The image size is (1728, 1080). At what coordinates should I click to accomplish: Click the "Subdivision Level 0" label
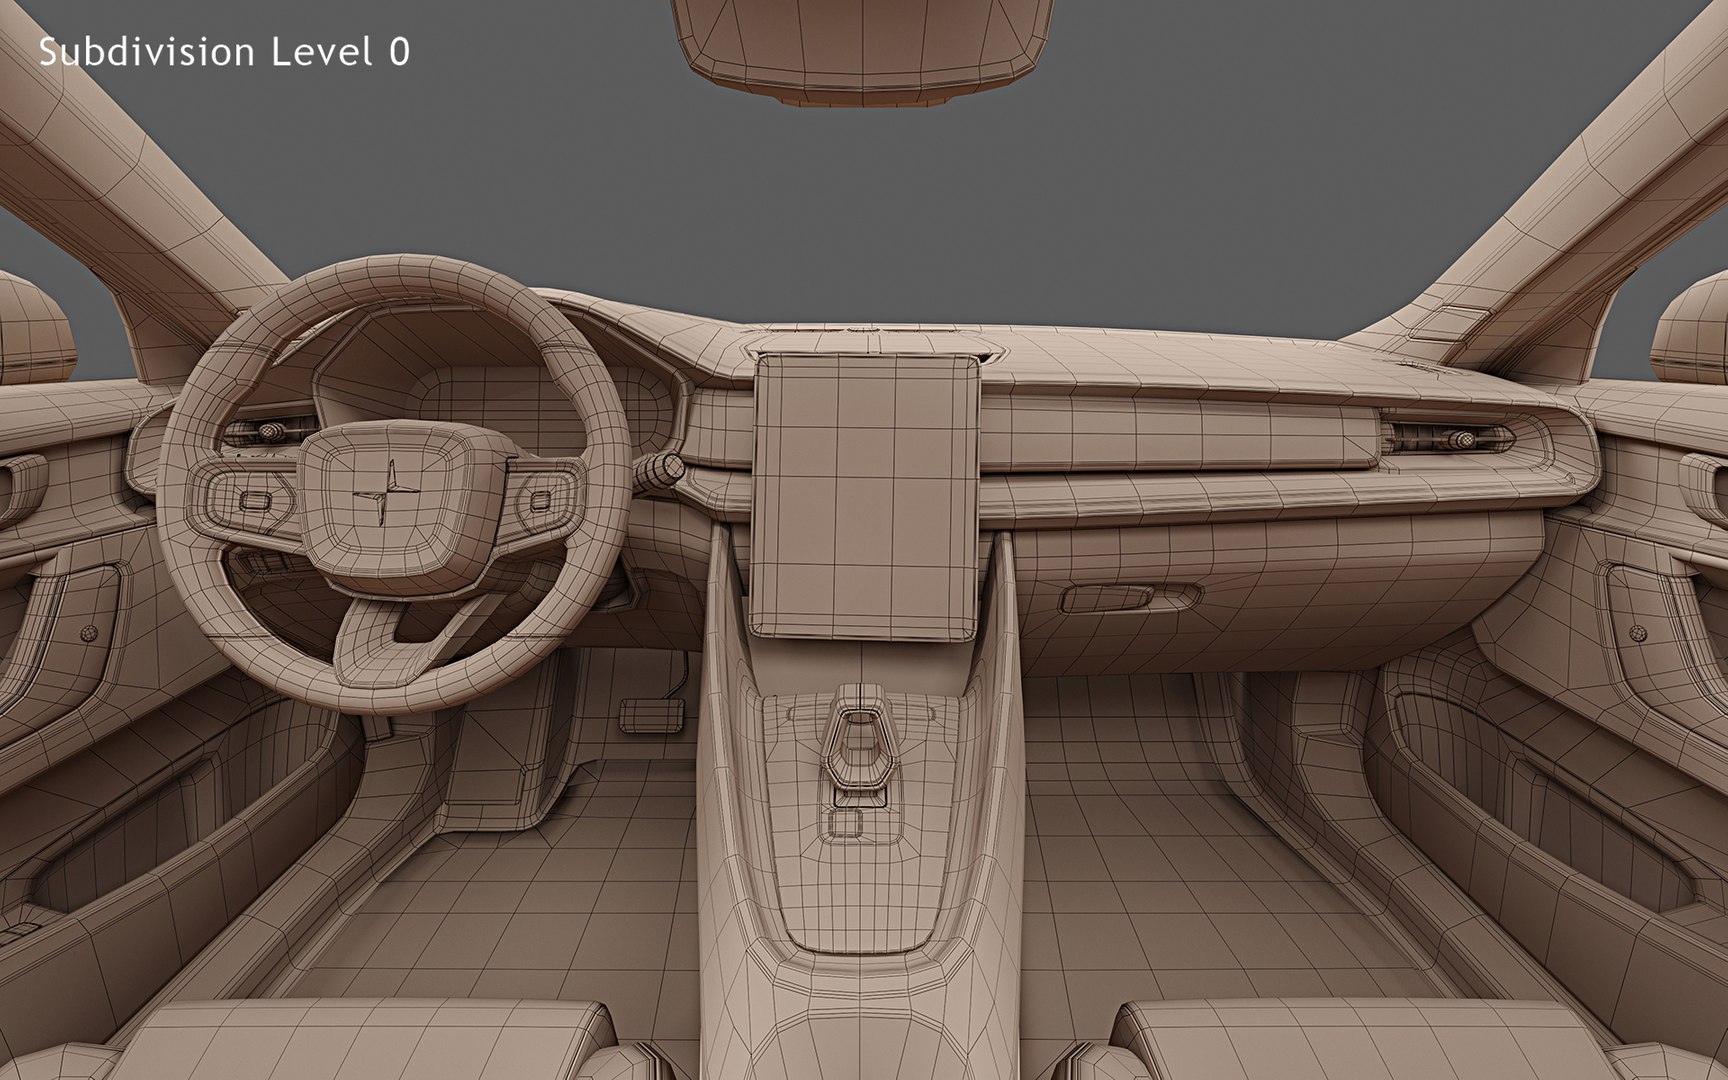[x=224, y=52]
